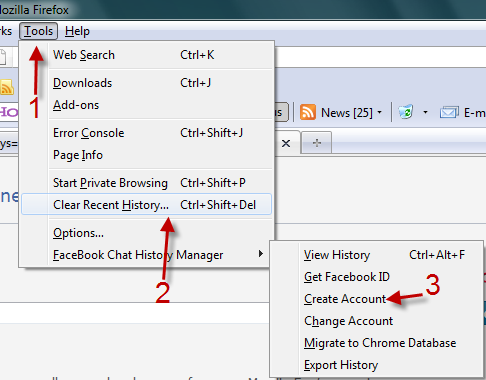Viewport: 486px width, 380px height.
Task: Click Create Account in submenu
Action: tap(377, 299)
